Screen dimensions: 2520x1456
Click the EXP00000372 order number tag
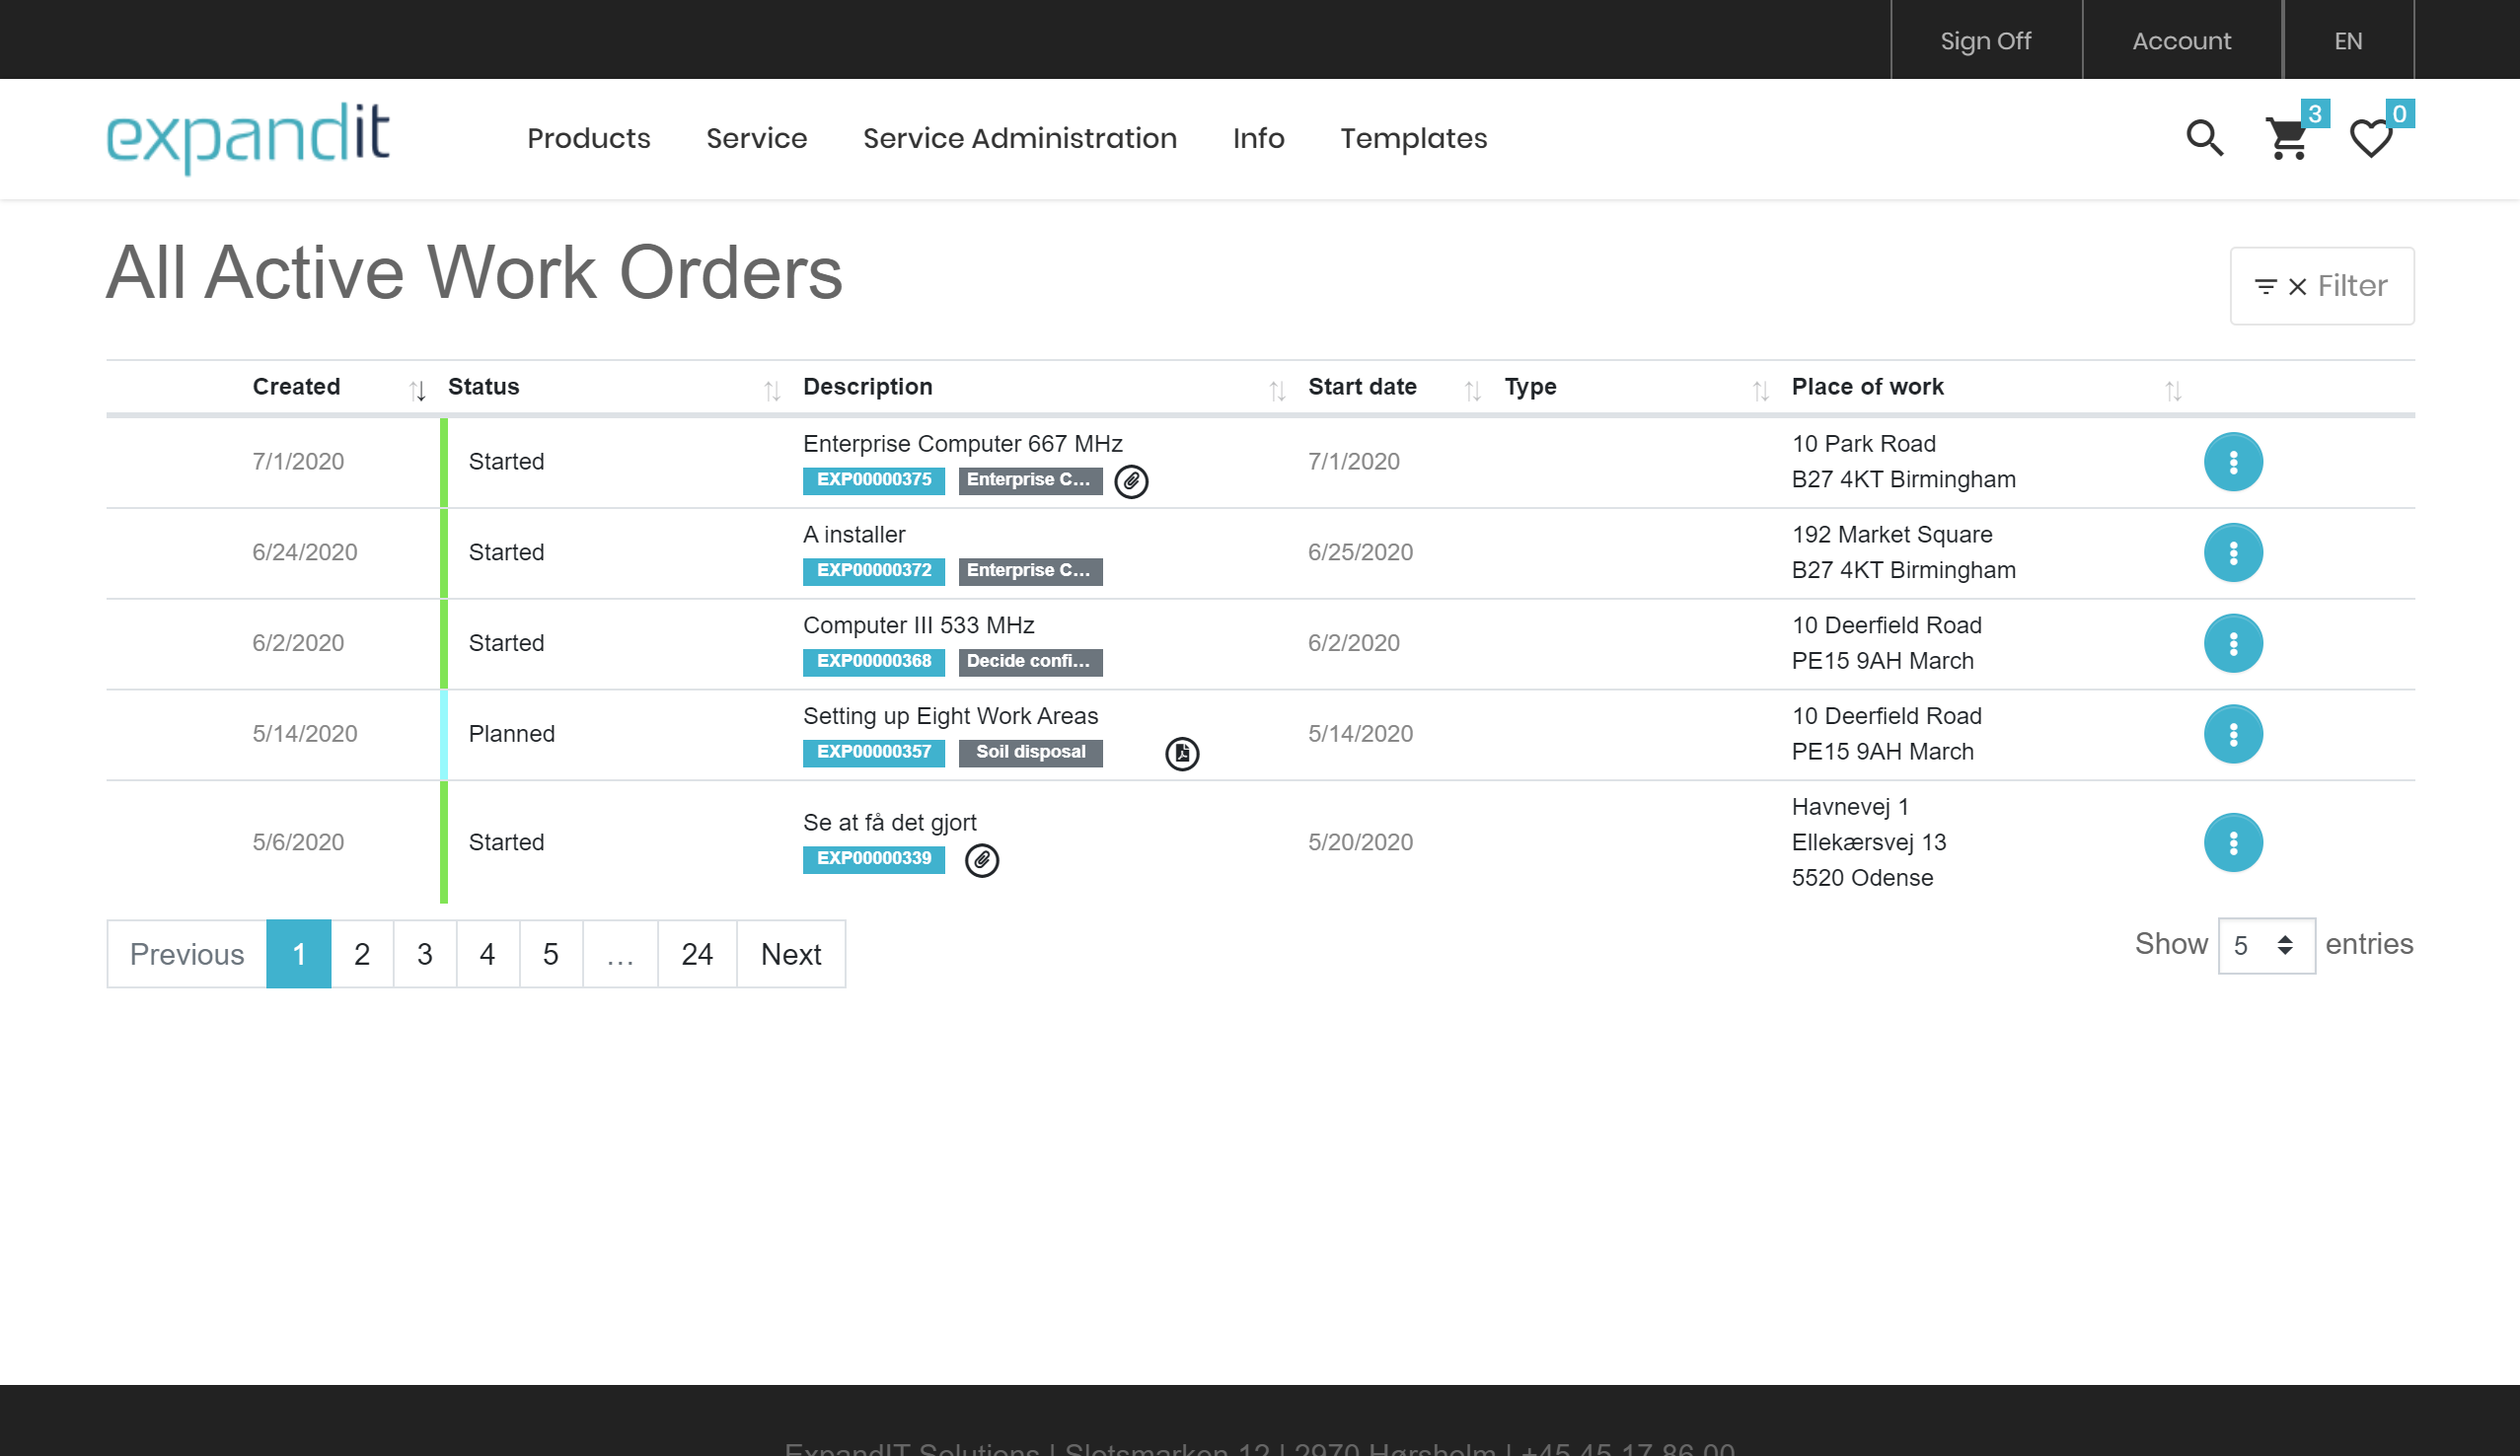873,571
